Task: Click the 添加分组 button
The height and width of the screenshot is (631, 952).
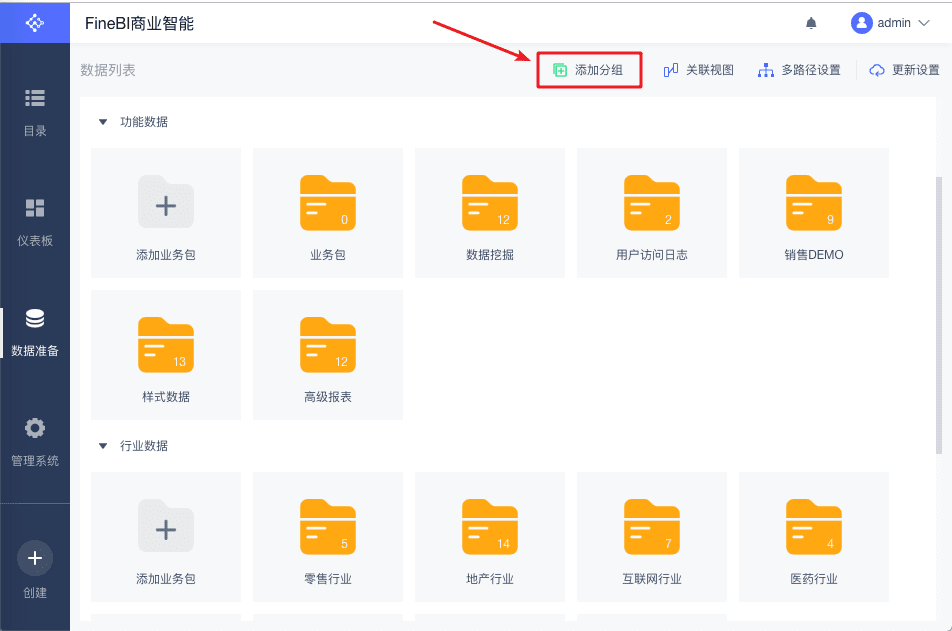Action: [x=588, y=70]
